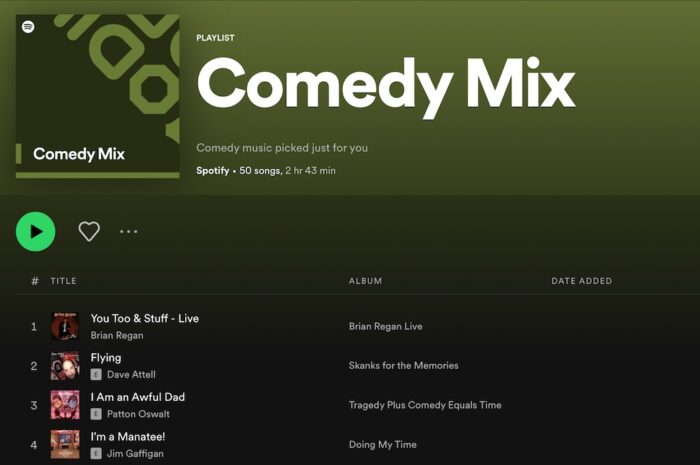Sort tracks by the ALBUM column header
The height and width of the screenshot is (465, 700).
[365, 281]
